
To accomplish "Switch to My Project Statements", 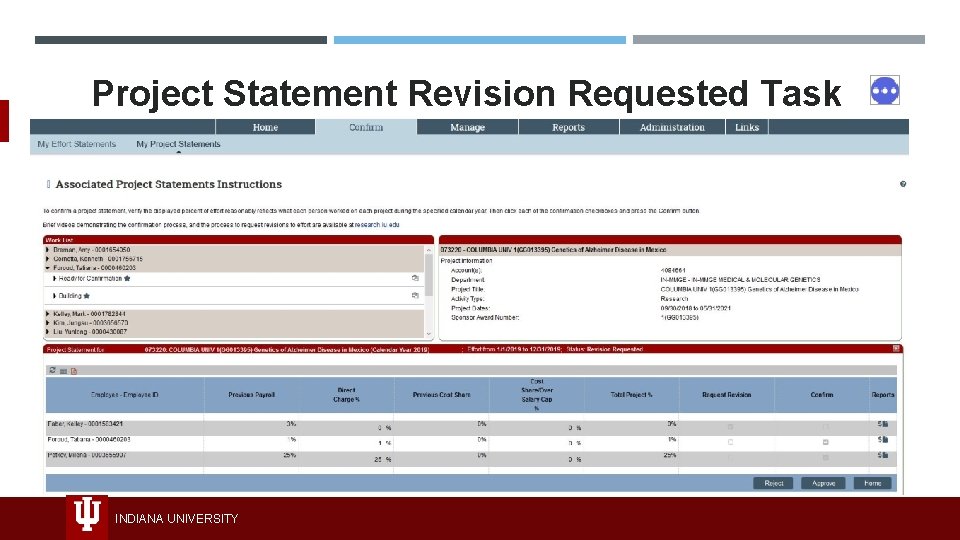I will (178, 144).
